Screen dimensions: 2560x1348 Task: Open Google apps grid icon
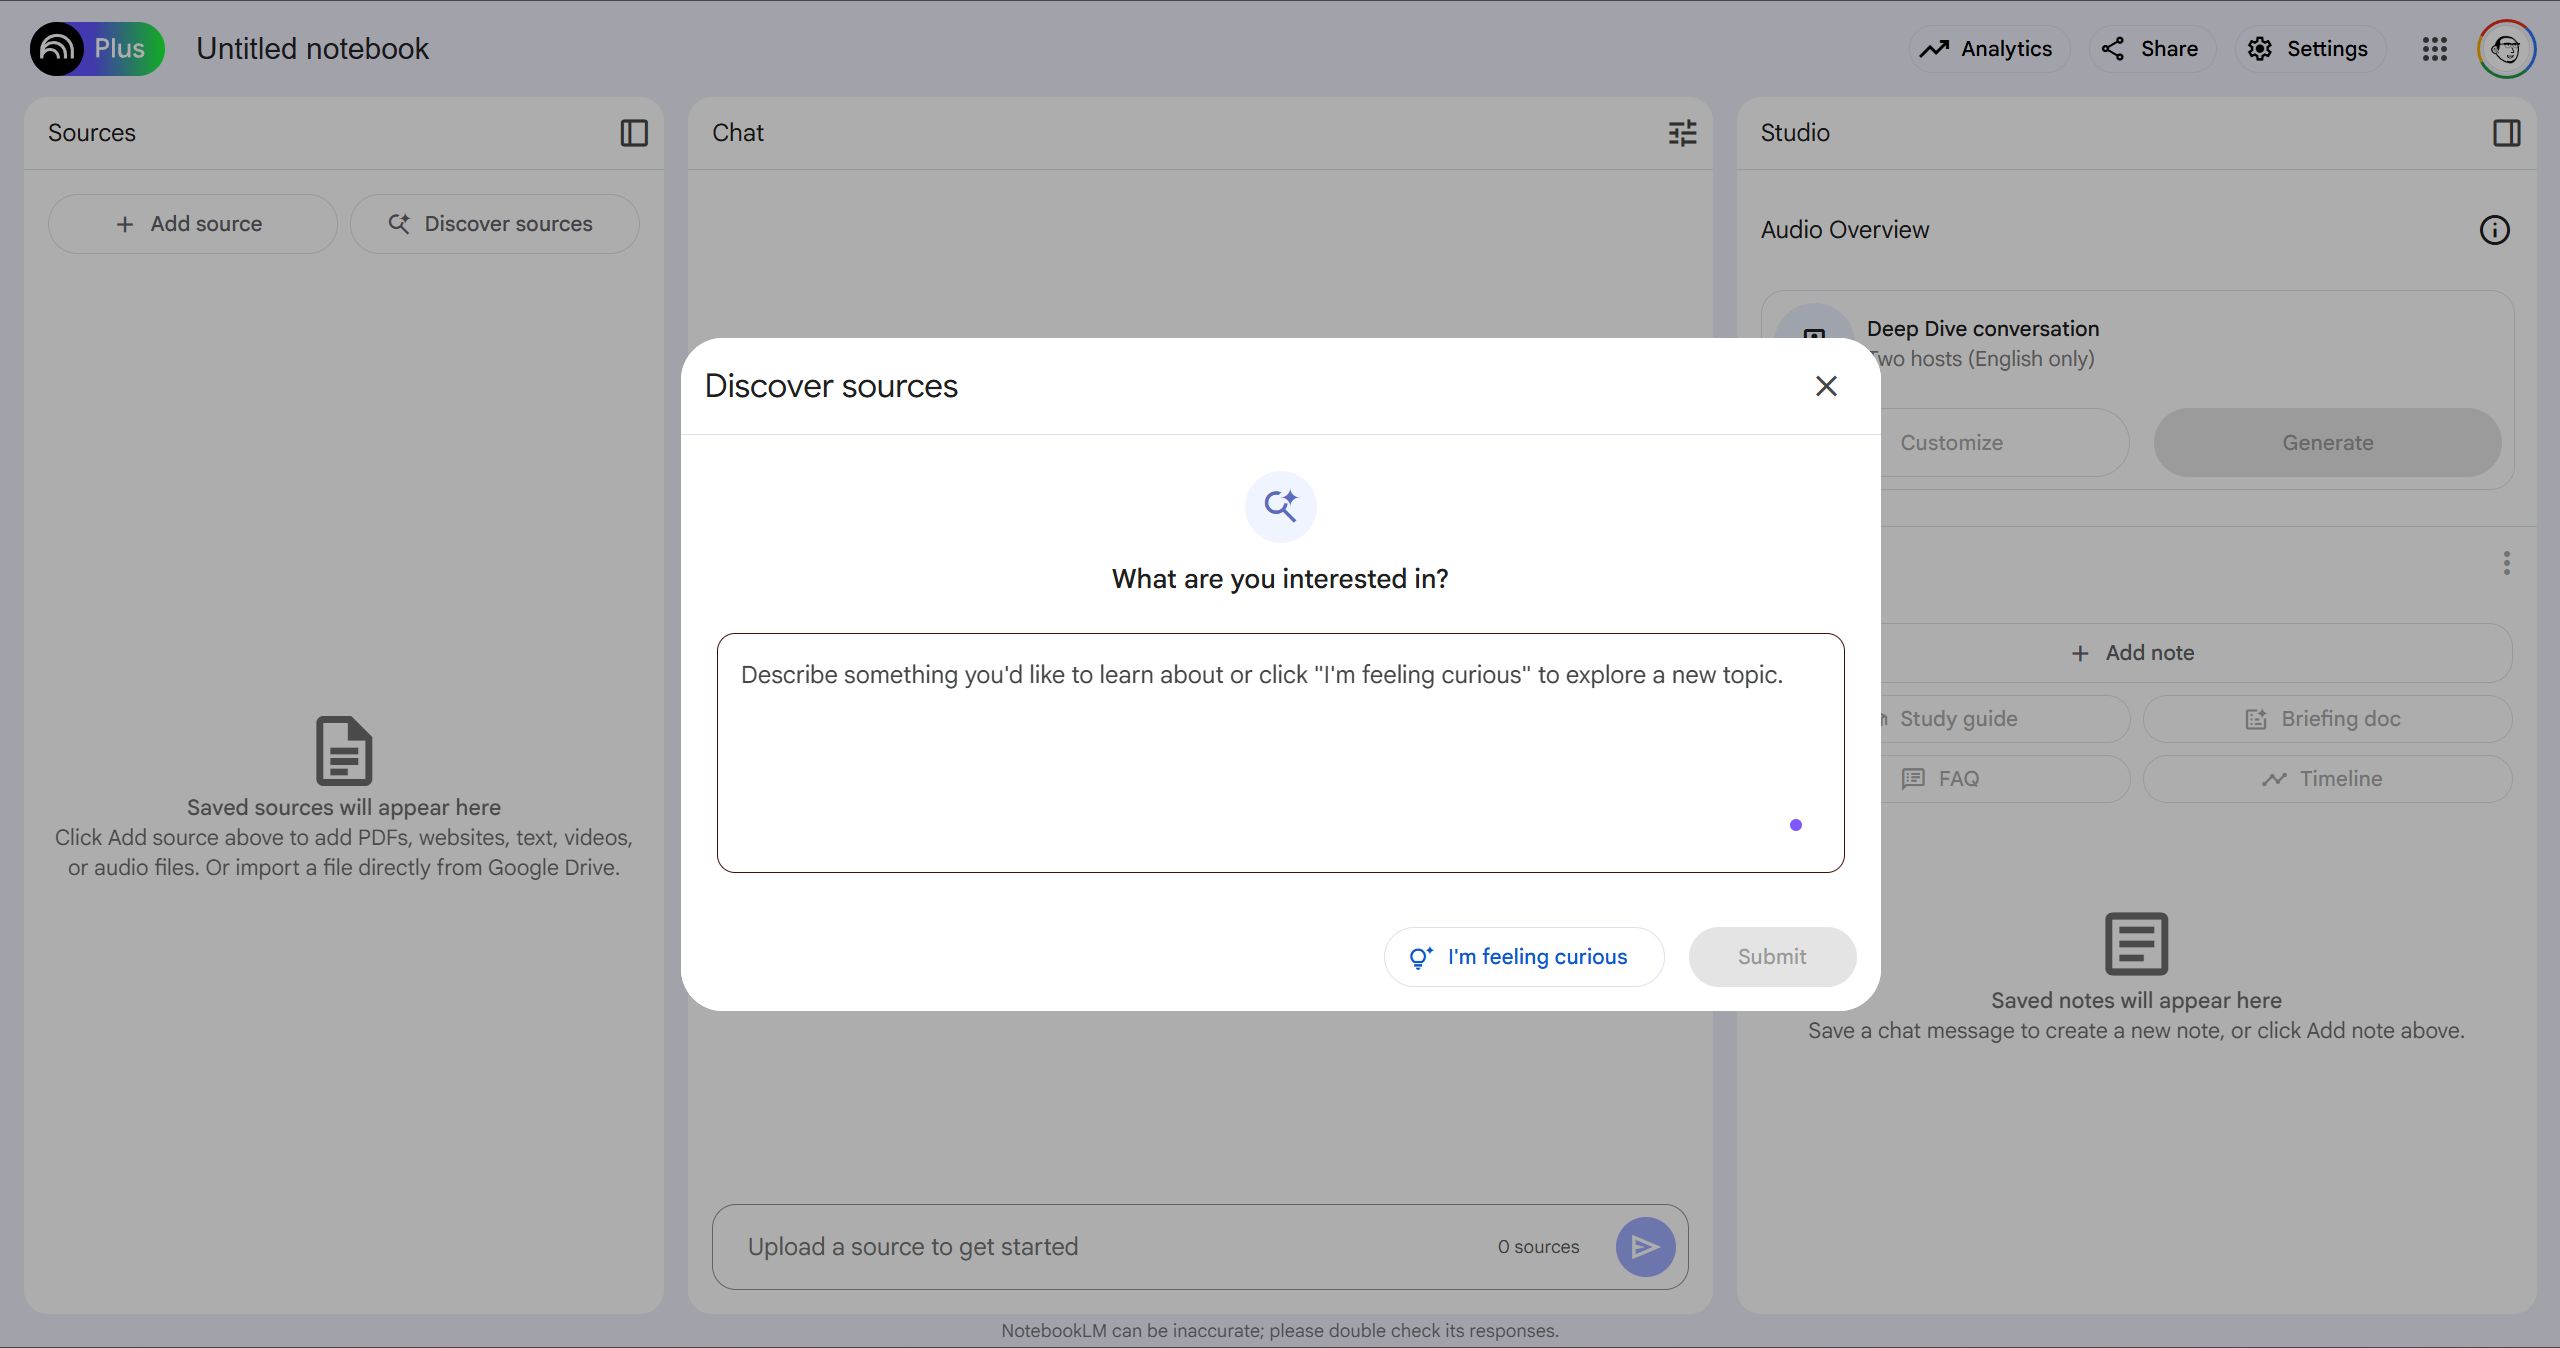point(2434,49)
